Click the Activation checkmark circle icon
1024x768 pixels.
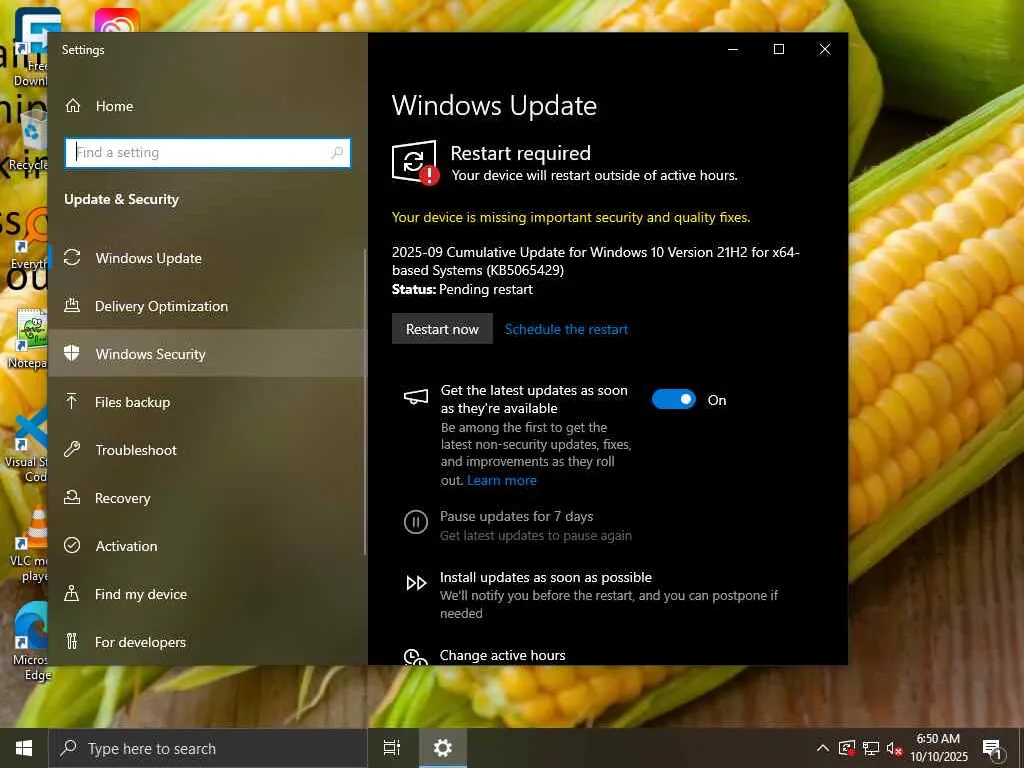click(72, 545)
